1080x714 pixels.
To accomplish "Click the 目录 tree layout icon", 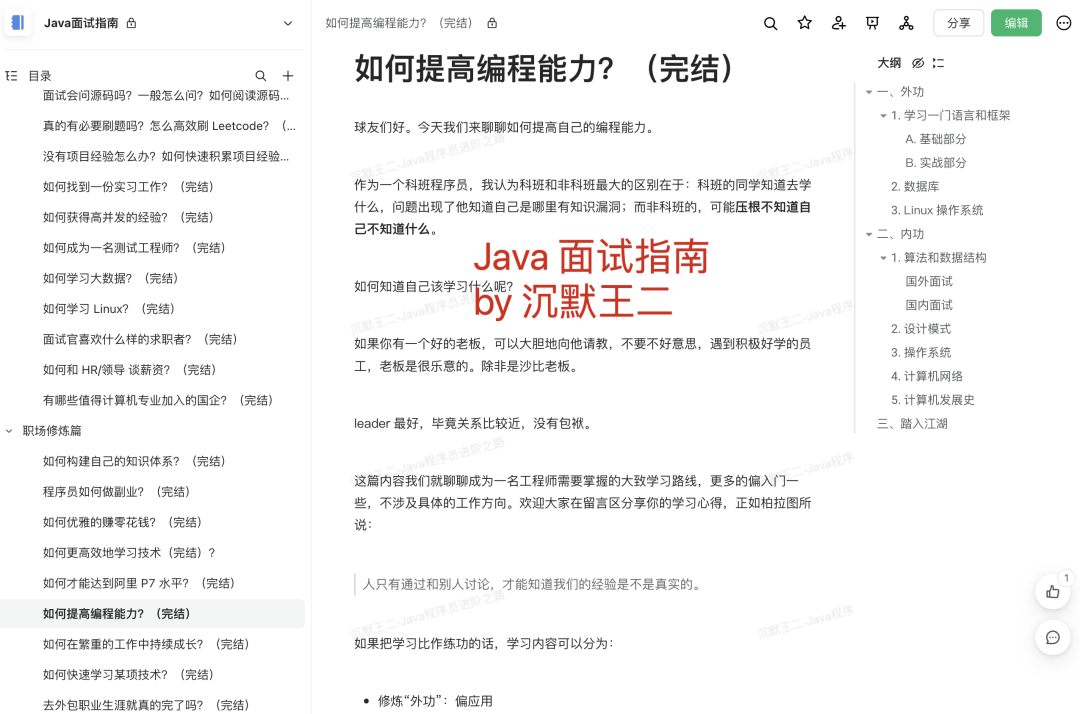I will pyautogui.click(x=11, y=76).
